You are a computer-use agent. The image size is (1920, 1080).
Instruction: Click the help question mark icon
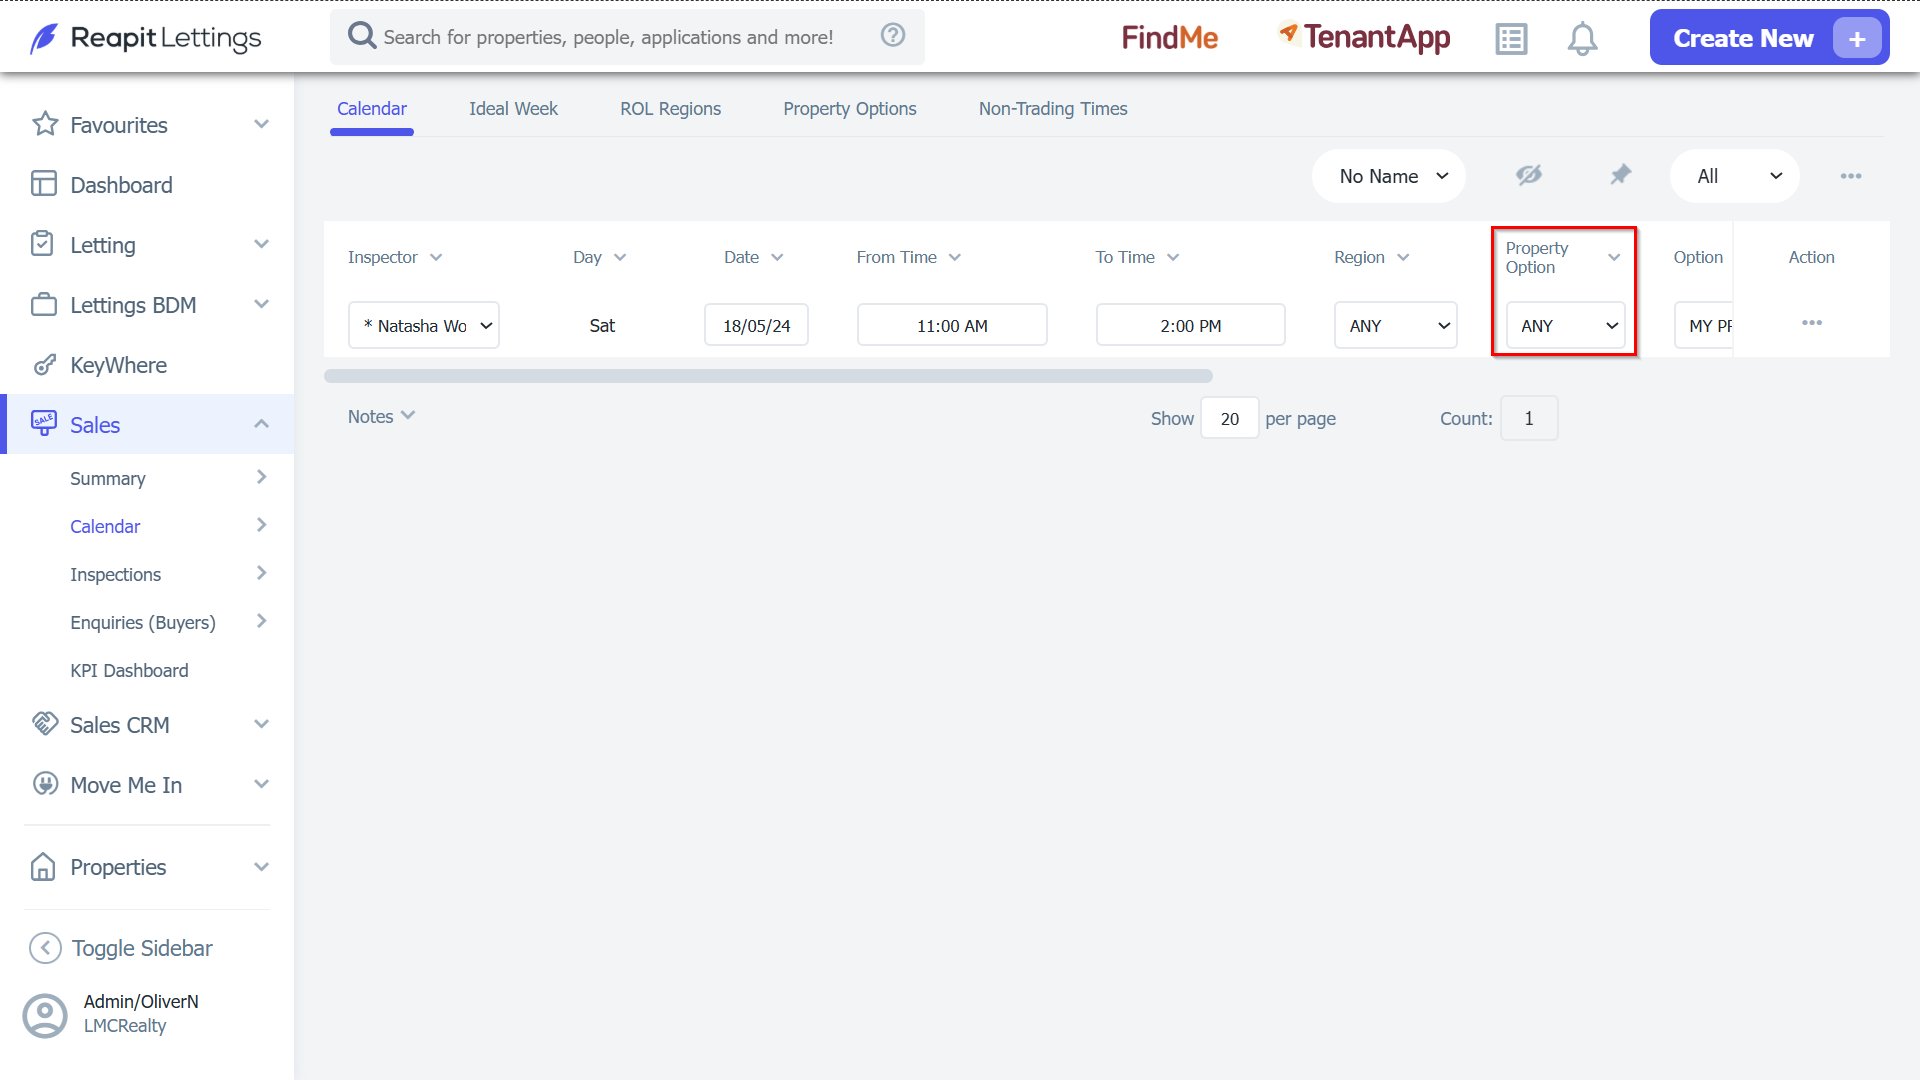click(x=893, y=35)
